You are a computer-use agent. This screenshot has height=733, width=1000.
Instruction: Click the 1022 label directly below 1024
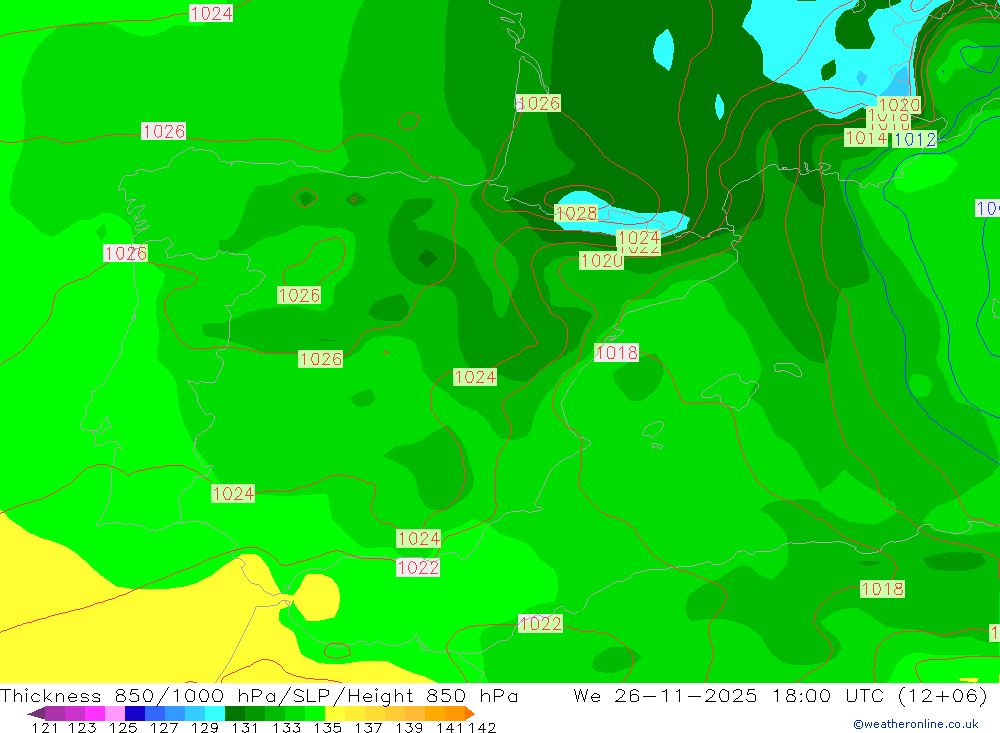click(x=418, y=567)
